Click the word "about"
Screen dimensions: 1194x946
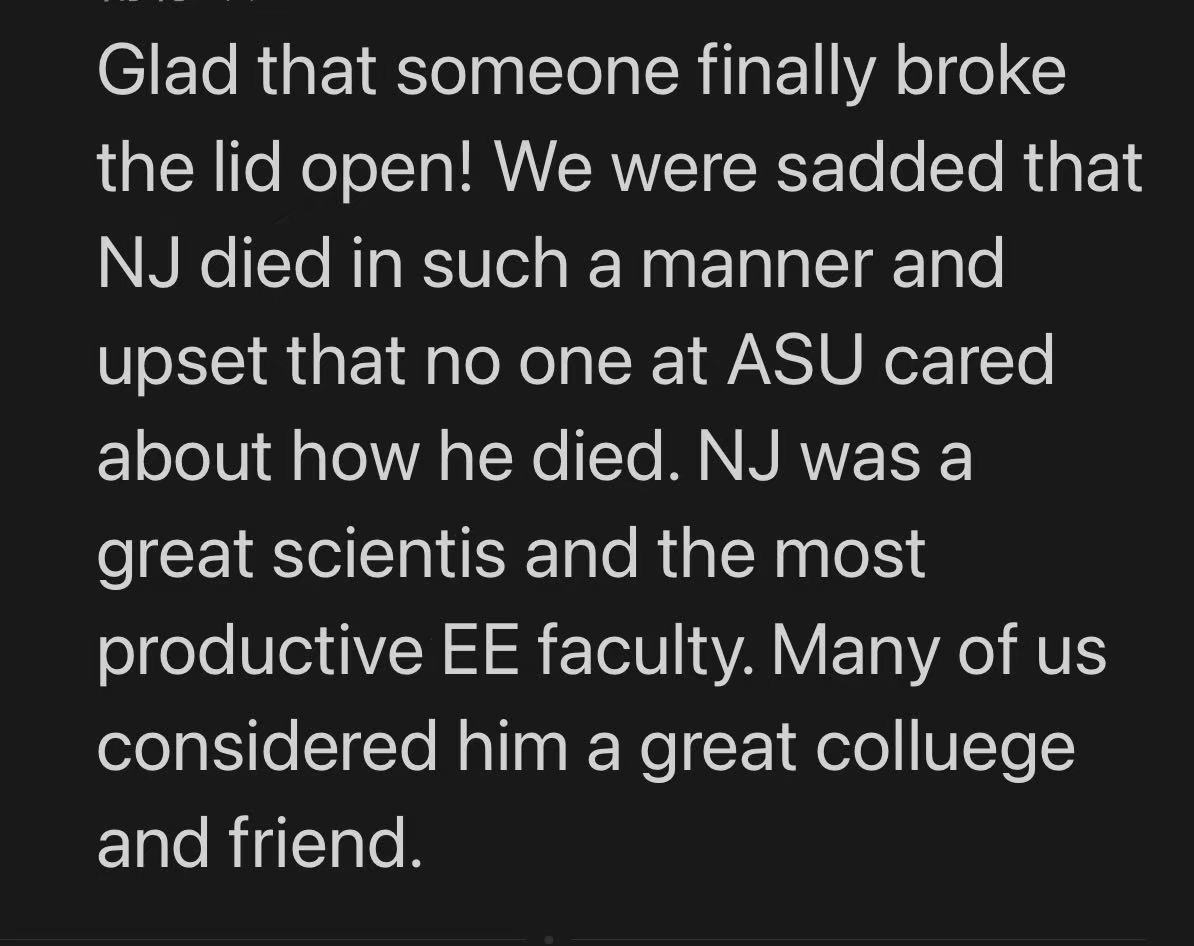pyautogui.click(x=186, y=457)
